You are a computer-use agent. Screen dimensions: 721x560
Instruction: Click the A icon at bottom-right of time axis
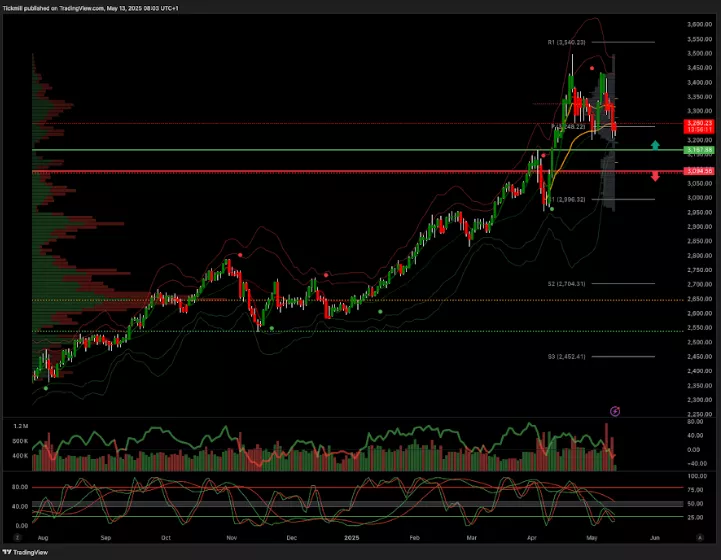[699, 537]
